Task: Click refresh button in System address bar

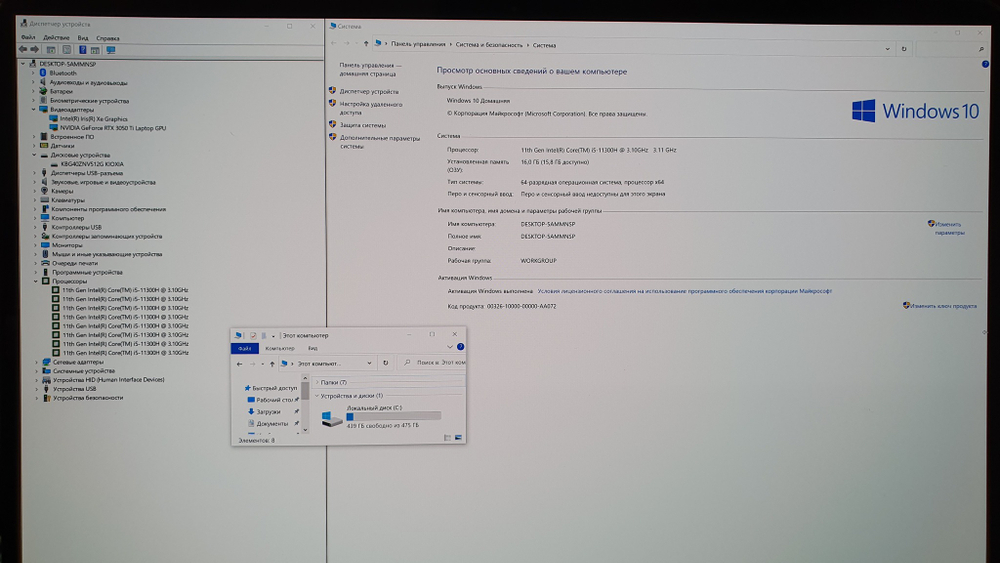Action: pyautogui.click(x=904, y=48)
